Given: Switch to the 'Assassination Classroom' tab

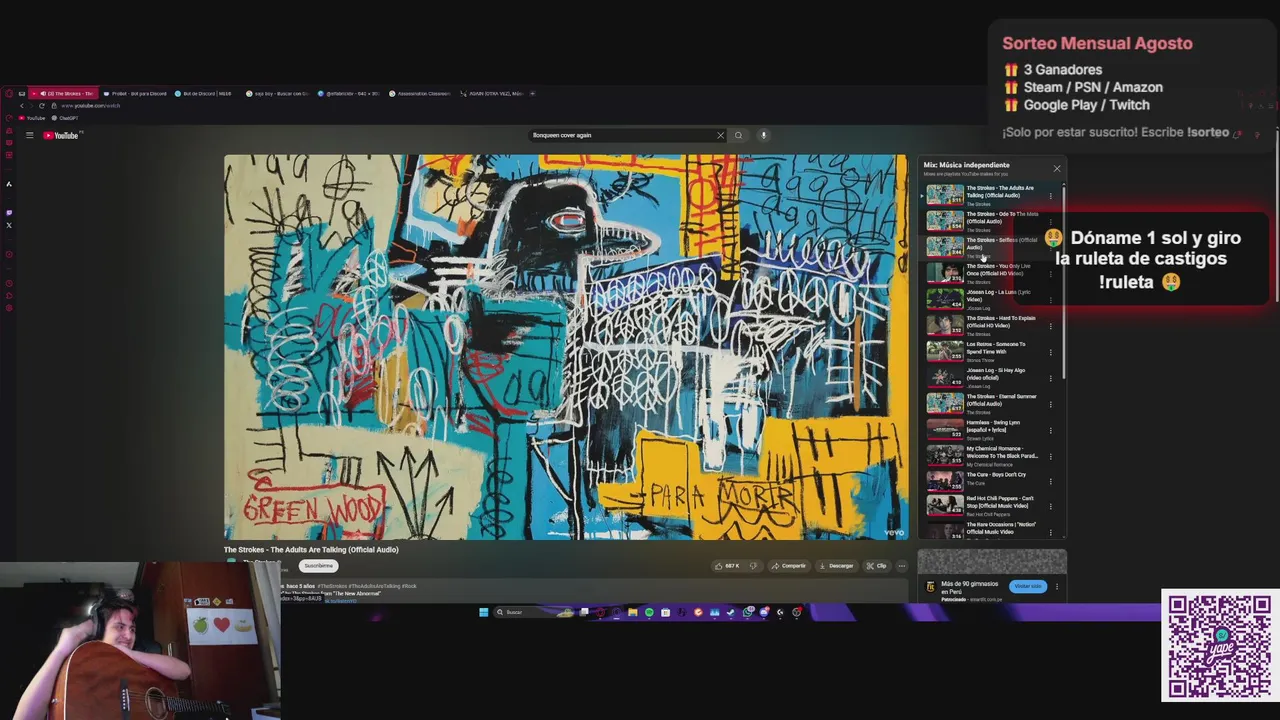Looking at the screenshot, I should 420,93.
